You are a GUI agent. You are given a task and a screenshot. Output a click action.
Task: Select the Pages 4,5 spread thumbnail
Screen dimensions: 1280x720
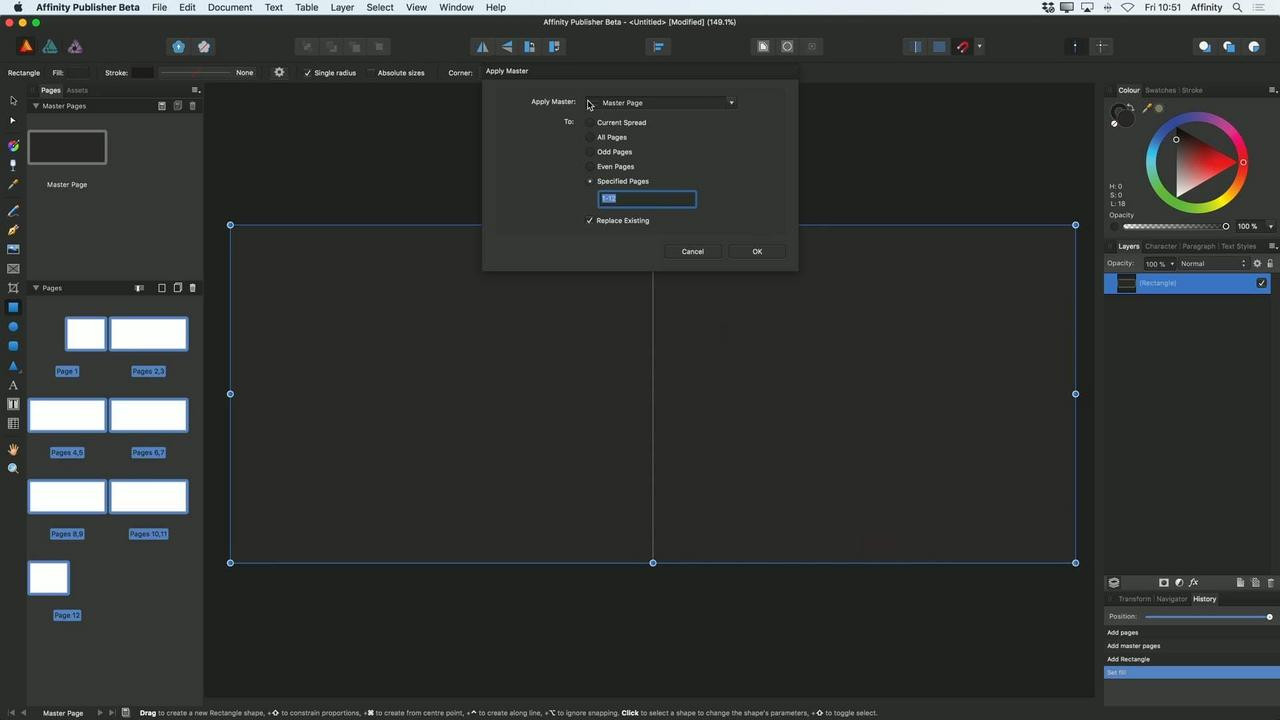(67, 415)
